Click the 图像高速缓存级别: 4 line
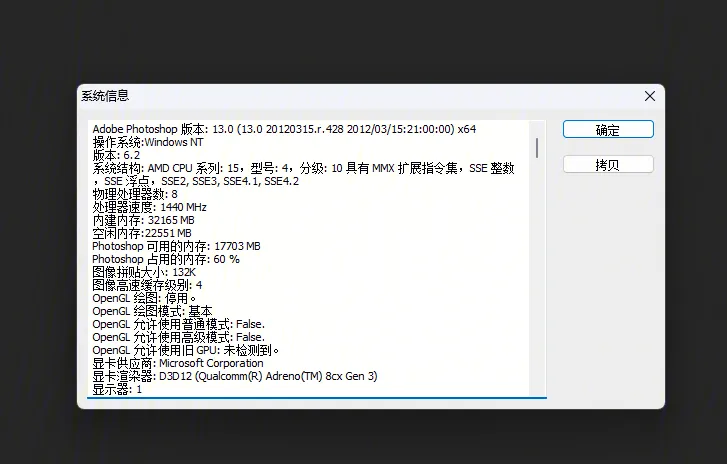Viewport: 727px width, 464px height. pos(147,285)
